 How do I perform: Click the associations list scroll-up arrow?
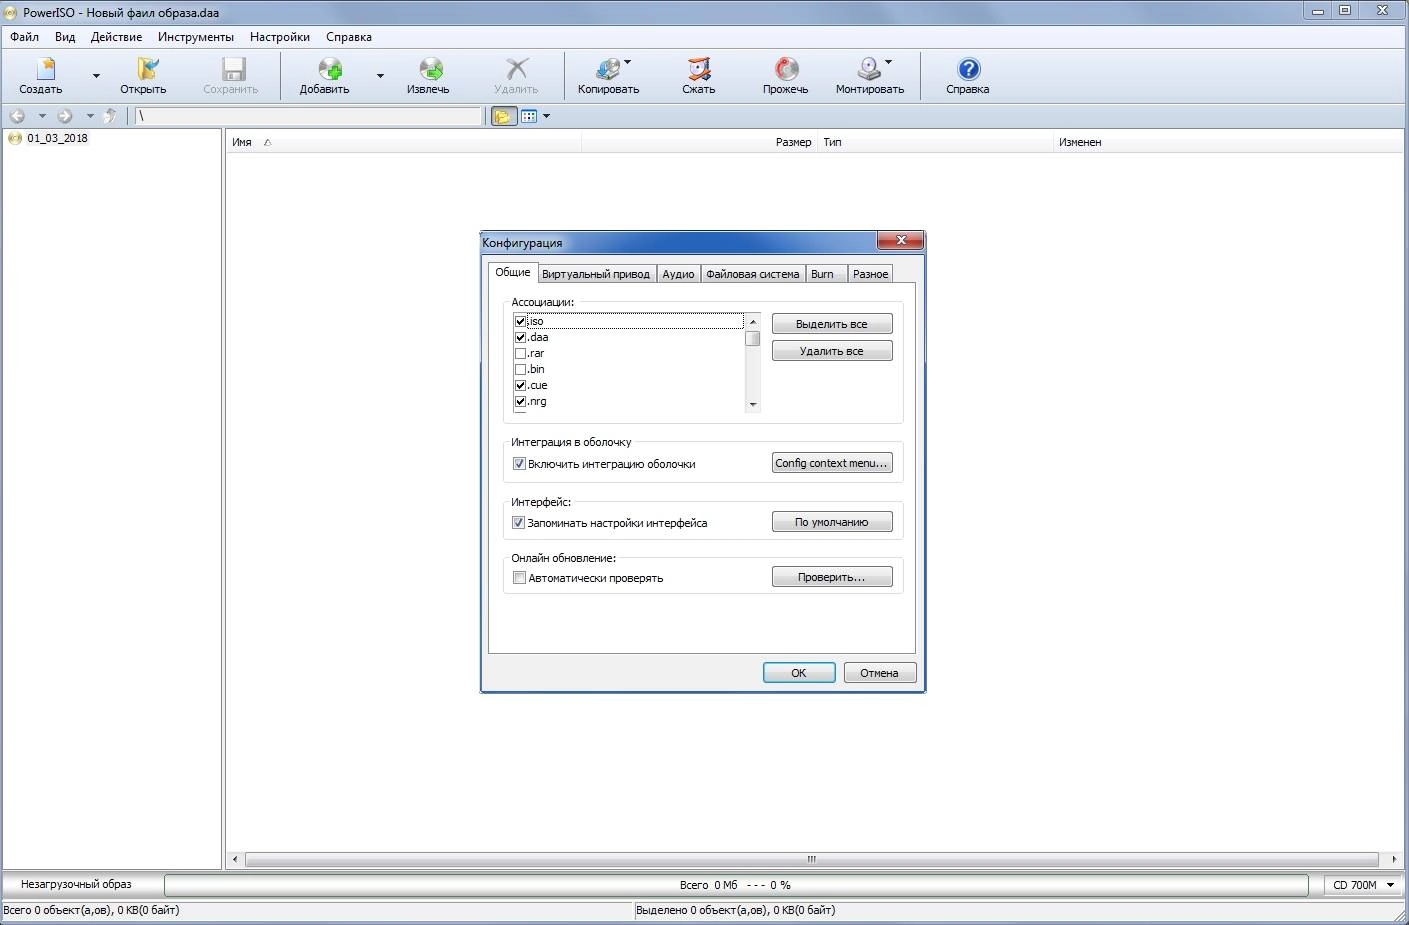click(753, 321)
